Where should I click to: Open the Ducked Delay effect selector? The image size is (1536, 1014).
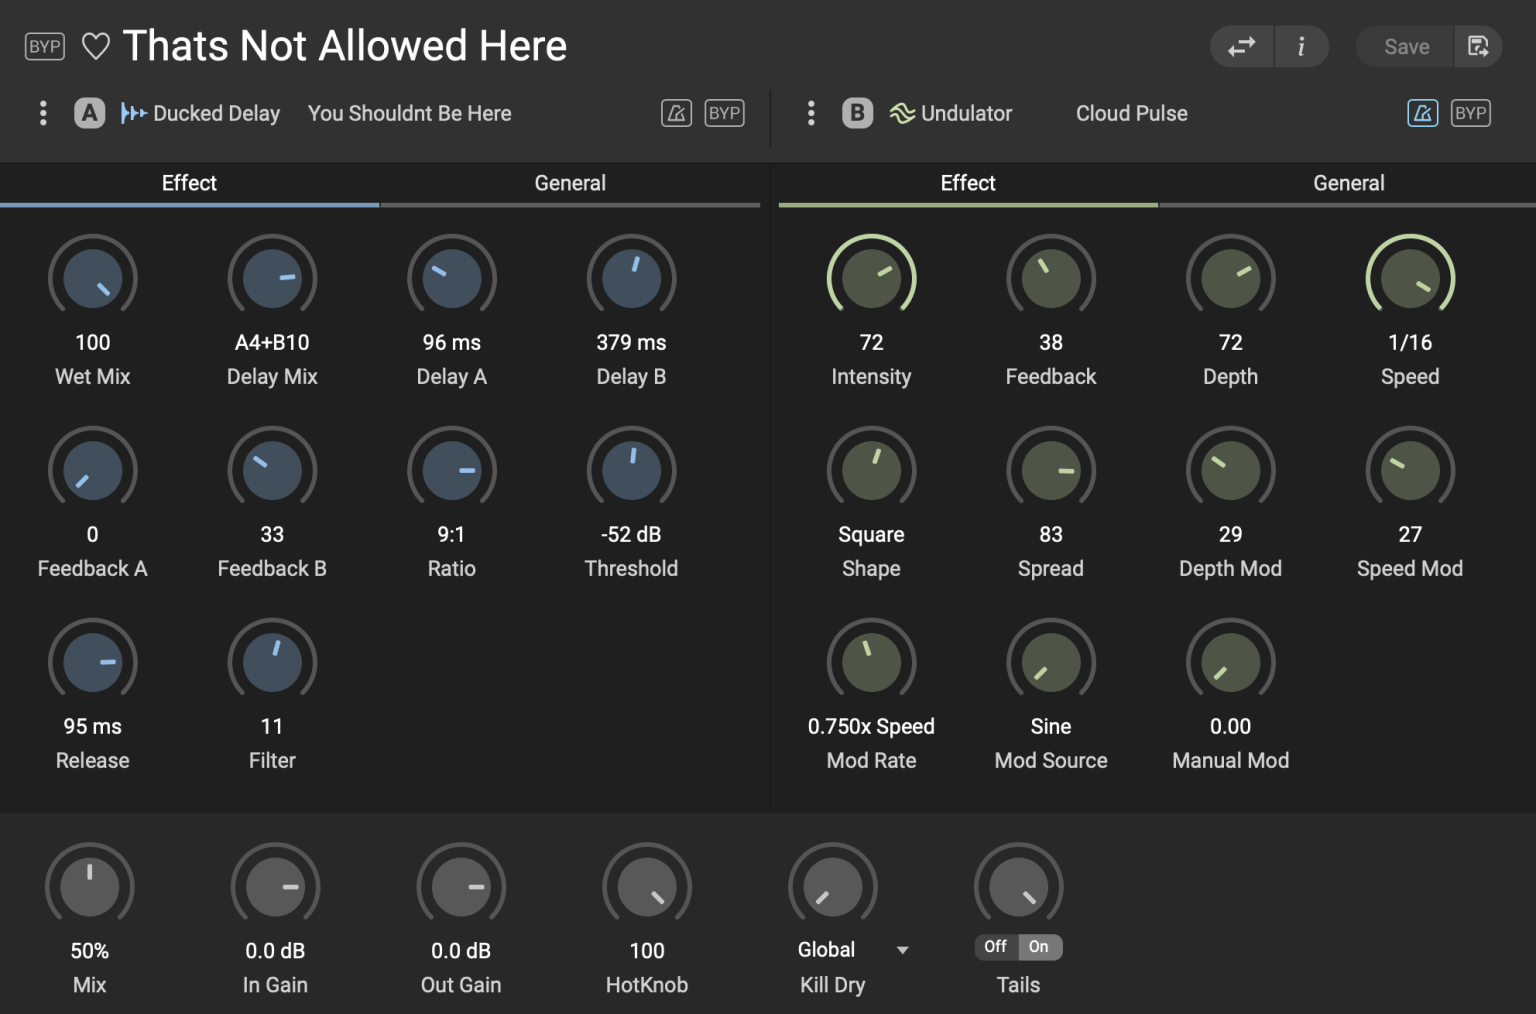[217, 113]
